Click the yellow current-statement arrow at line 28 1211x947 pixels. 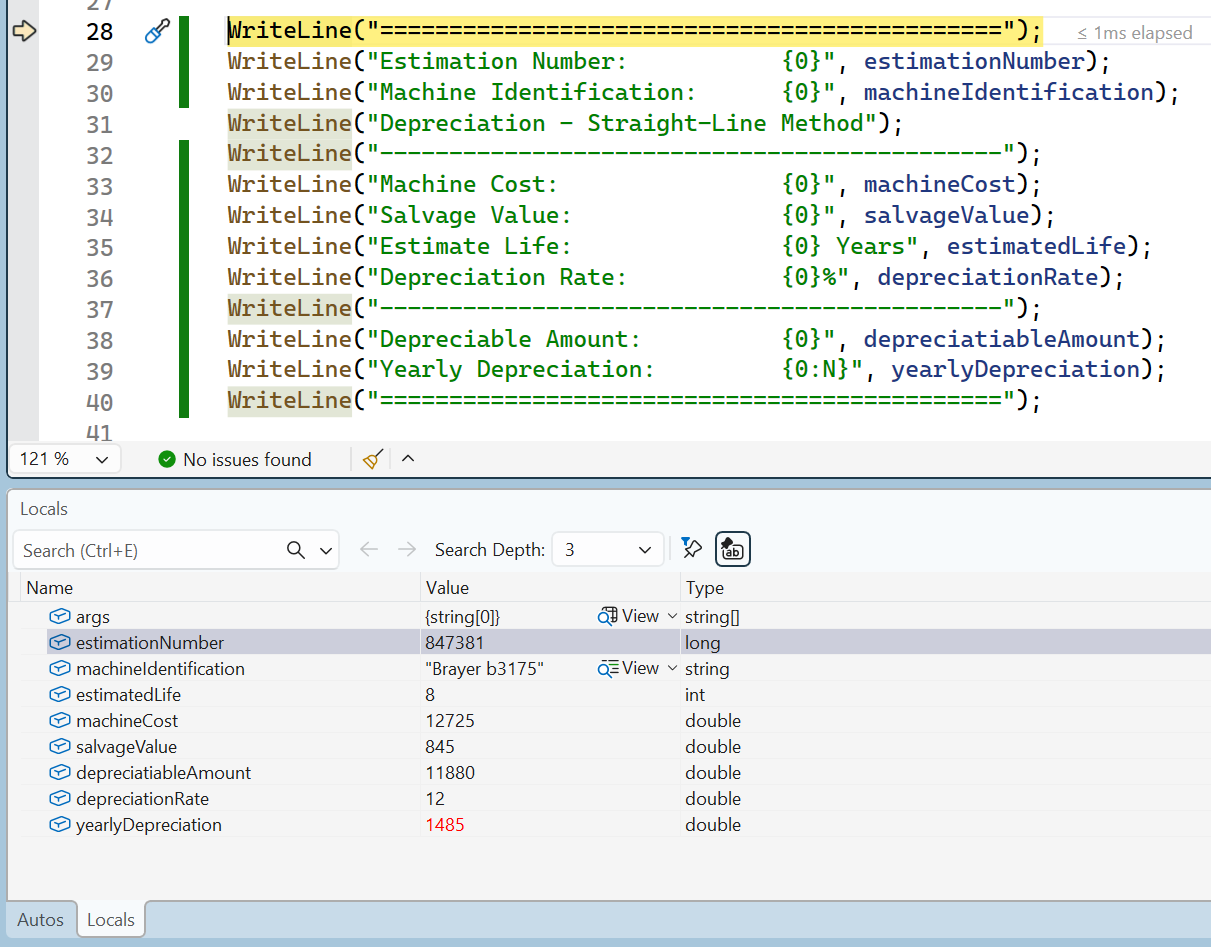click(24, 32)
